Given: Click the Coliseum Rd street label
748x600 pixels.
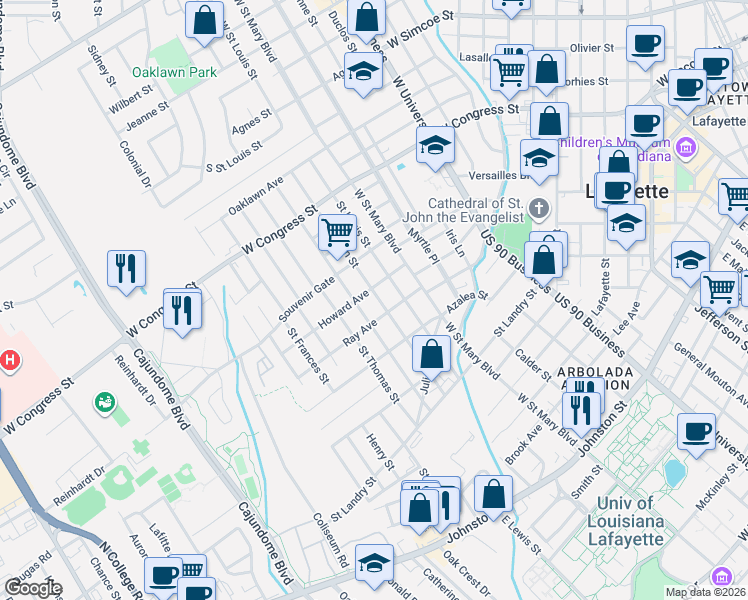Looking at the screenshot, I should [331, 540].
